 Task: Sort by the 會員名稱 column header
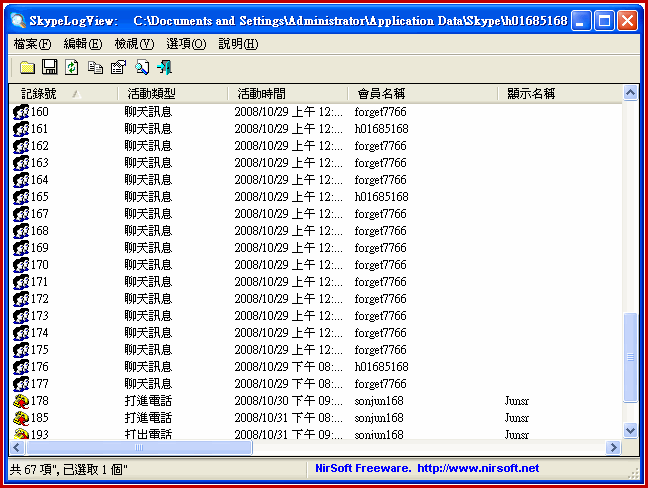(382, 94)
